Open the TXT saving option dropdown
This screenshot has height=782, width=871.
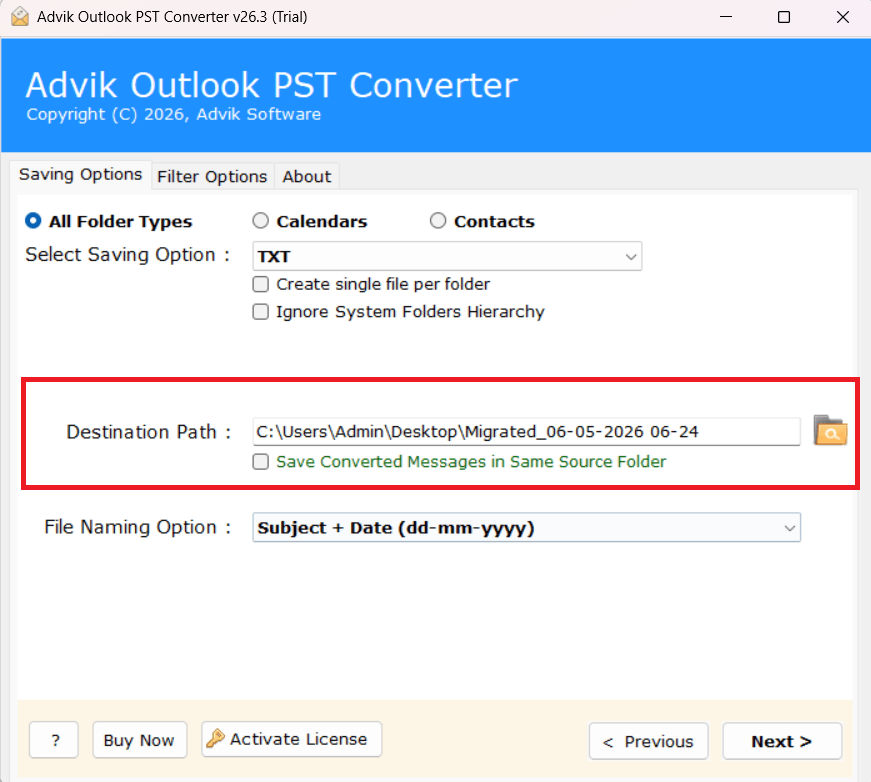[x=447, y=256]
